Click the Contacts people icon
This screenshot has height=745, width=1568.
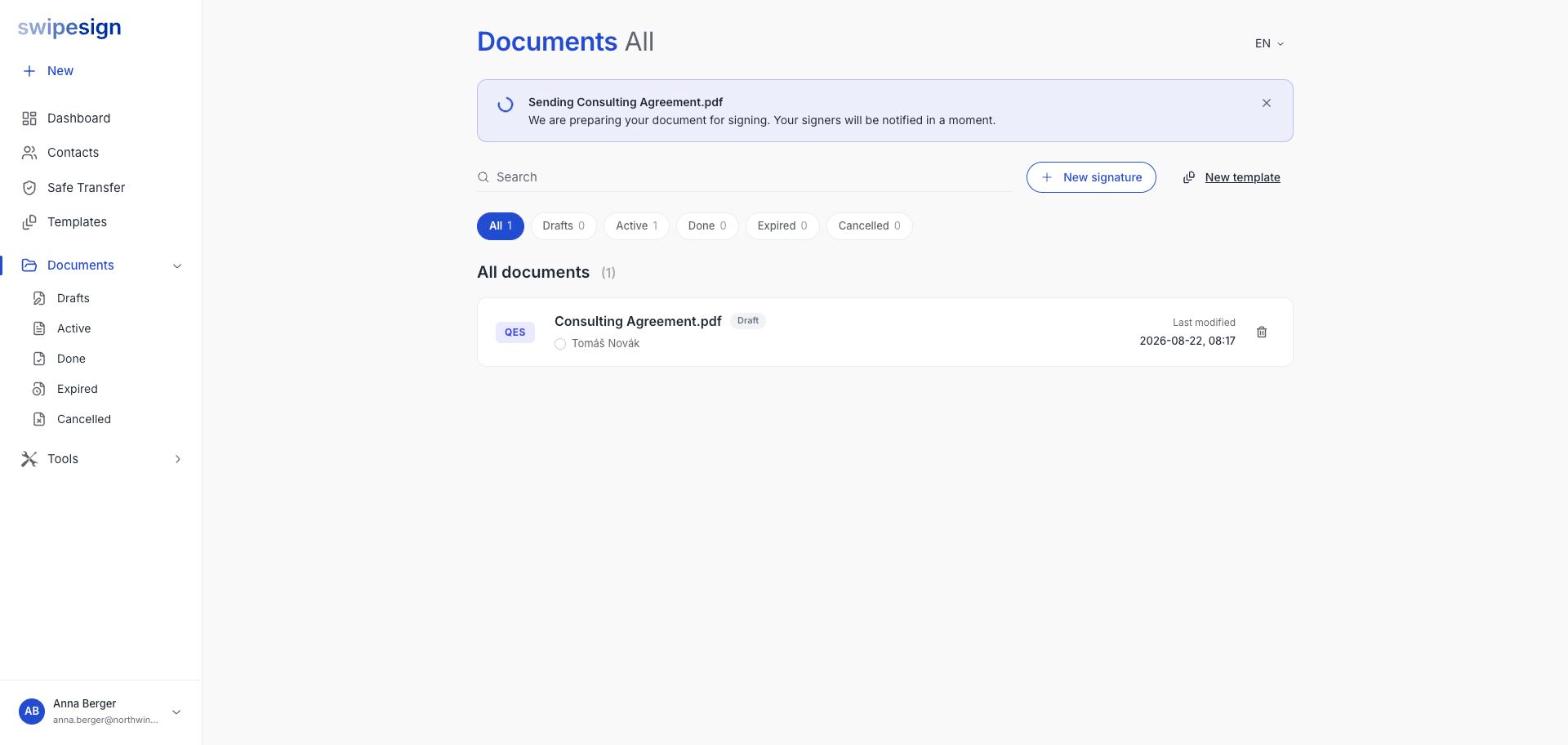point(29,153)
